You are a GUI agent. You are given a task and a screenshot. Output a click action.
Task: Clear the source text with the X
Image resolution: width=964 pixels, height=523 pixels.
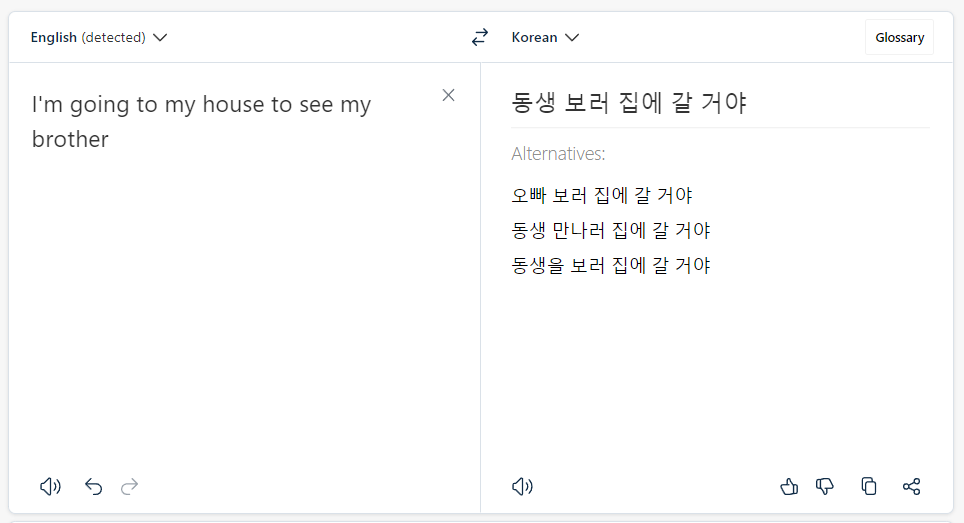(x=448, y=95)
